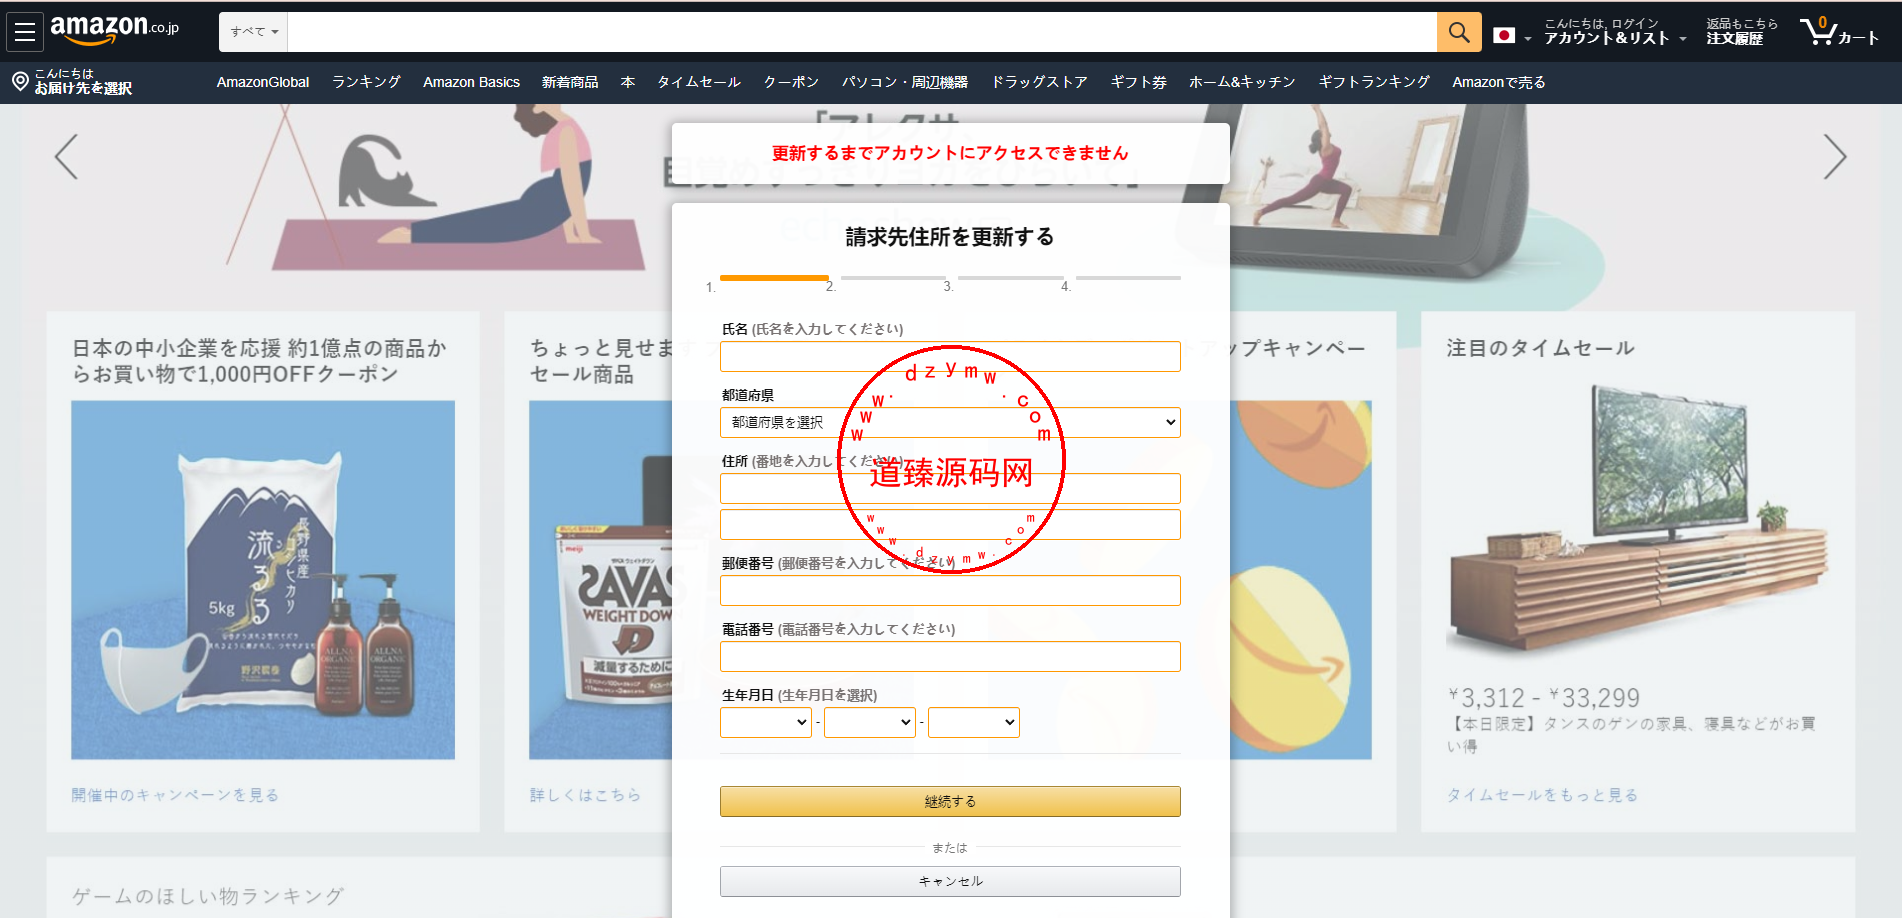Click the orange search magnifier button
Screen dimensions: 1902x918
coord(1459,32)
